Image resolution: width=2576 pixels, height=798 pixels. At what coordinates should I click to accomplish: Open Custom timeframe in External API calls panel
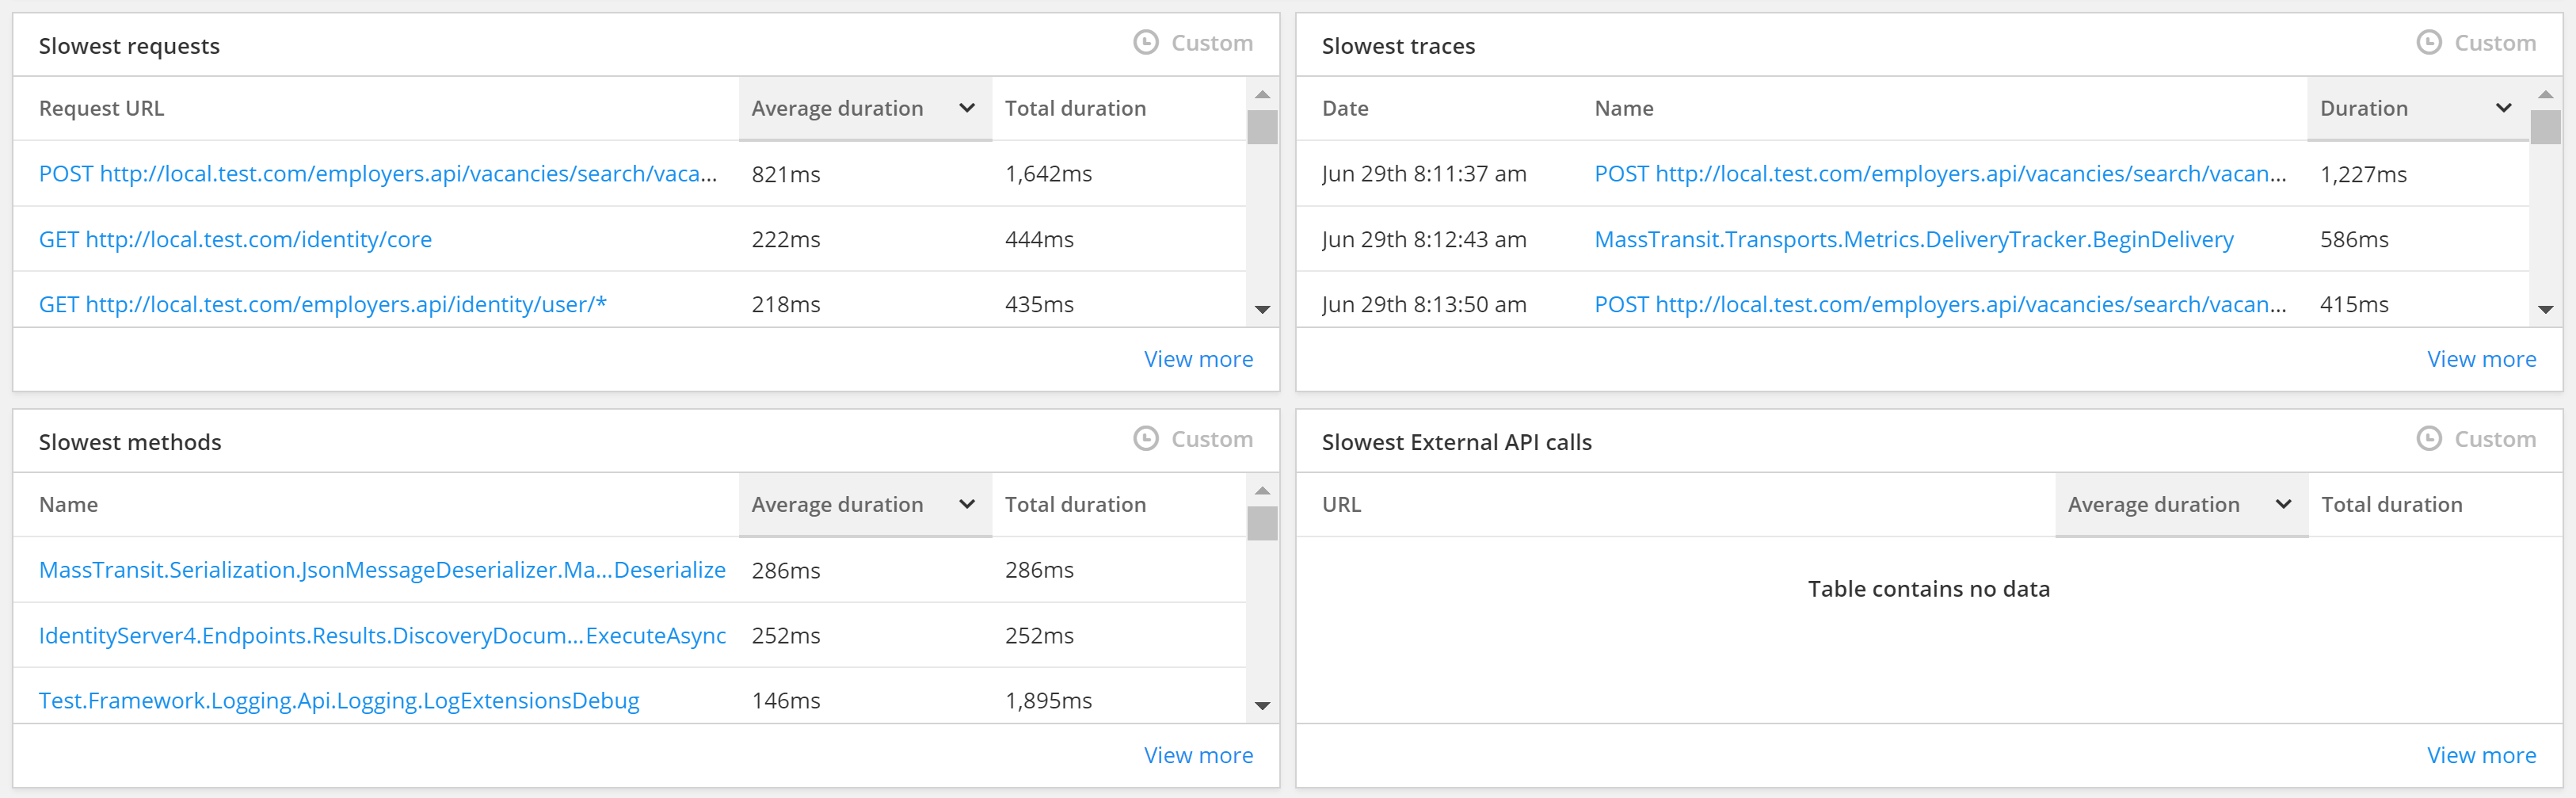2495,439
